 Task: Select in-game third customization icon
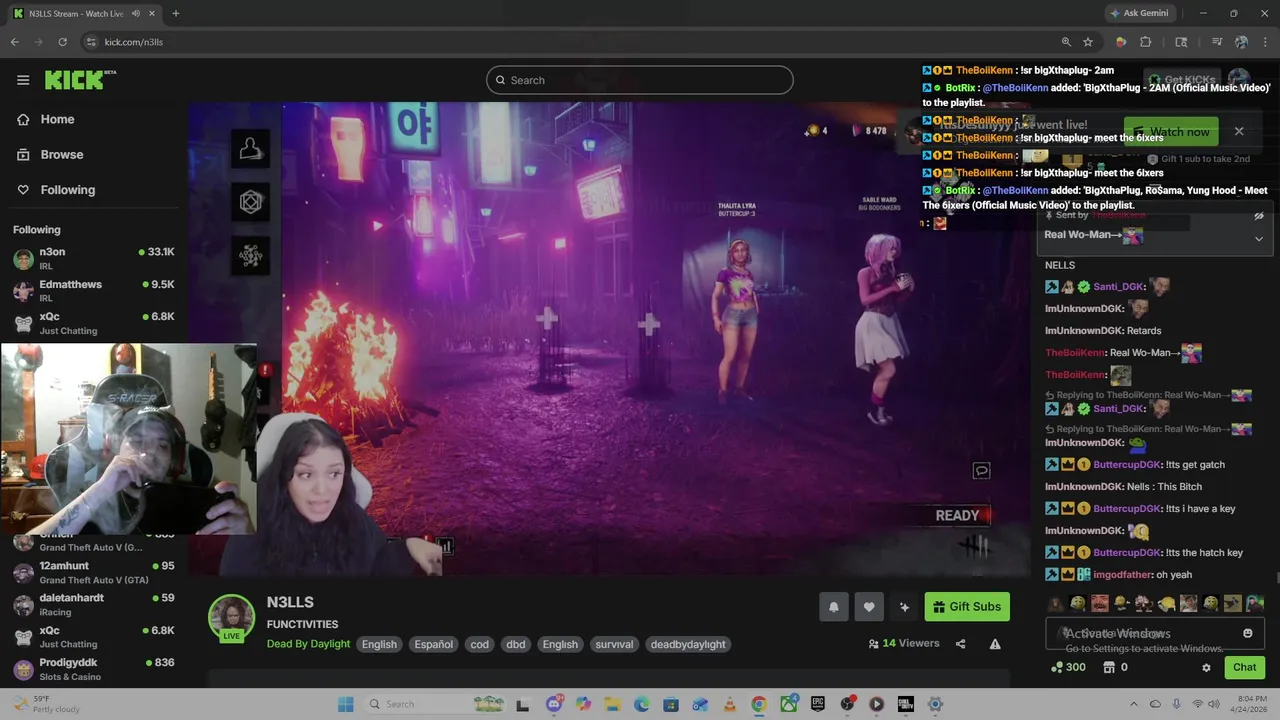click(250, 257)
